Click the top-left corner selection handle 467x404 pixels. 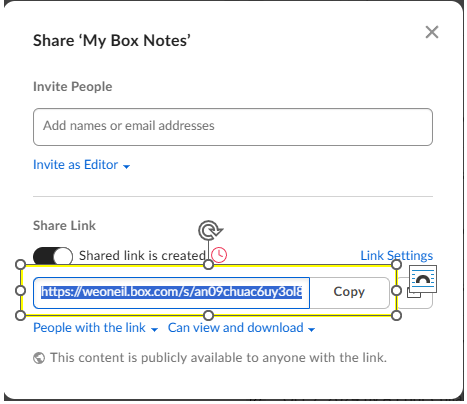coord(21,265)
